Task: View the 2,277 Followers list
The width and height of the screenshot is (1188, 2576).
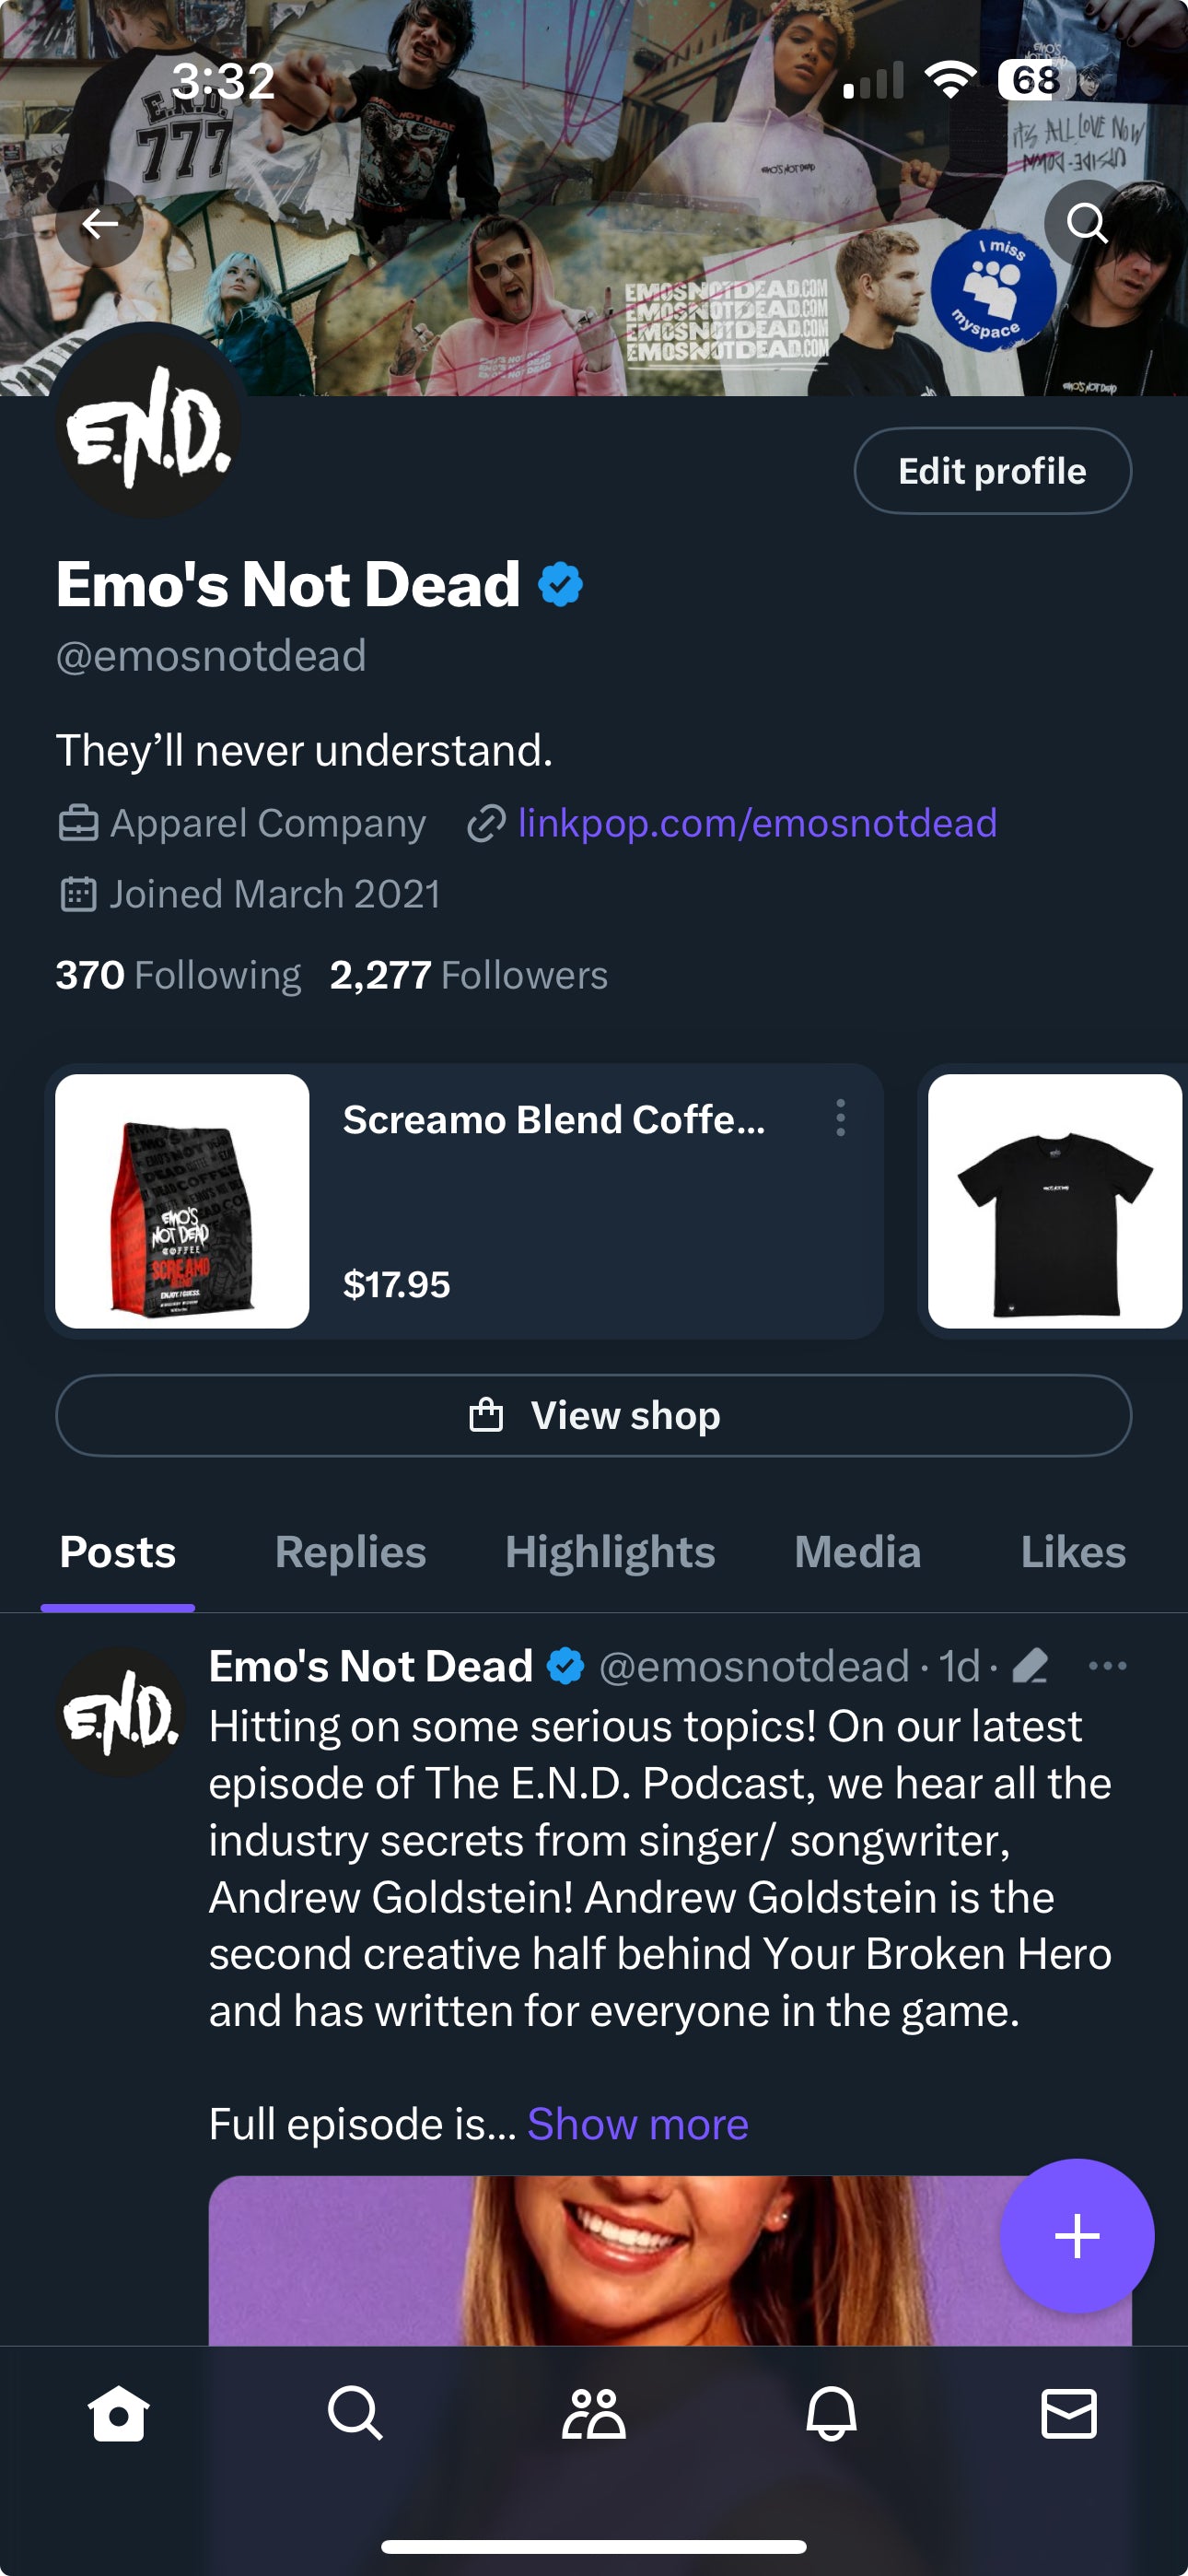Action: [x=469, y=975]
